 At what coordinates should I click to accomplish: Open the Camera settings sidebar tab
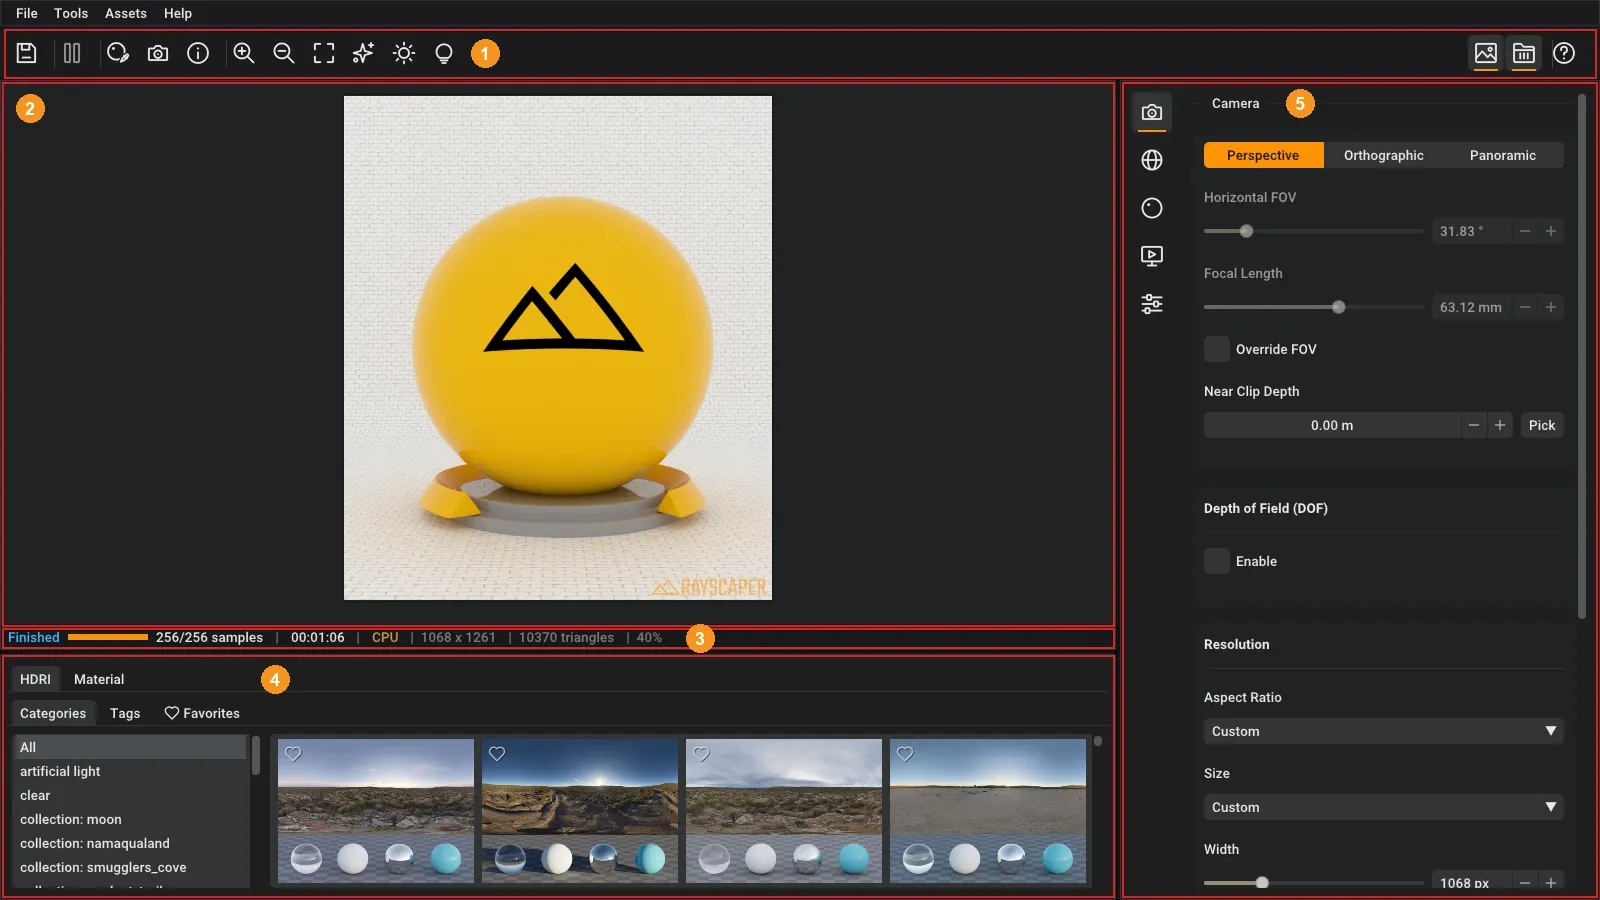click(x=1152, y=112)
